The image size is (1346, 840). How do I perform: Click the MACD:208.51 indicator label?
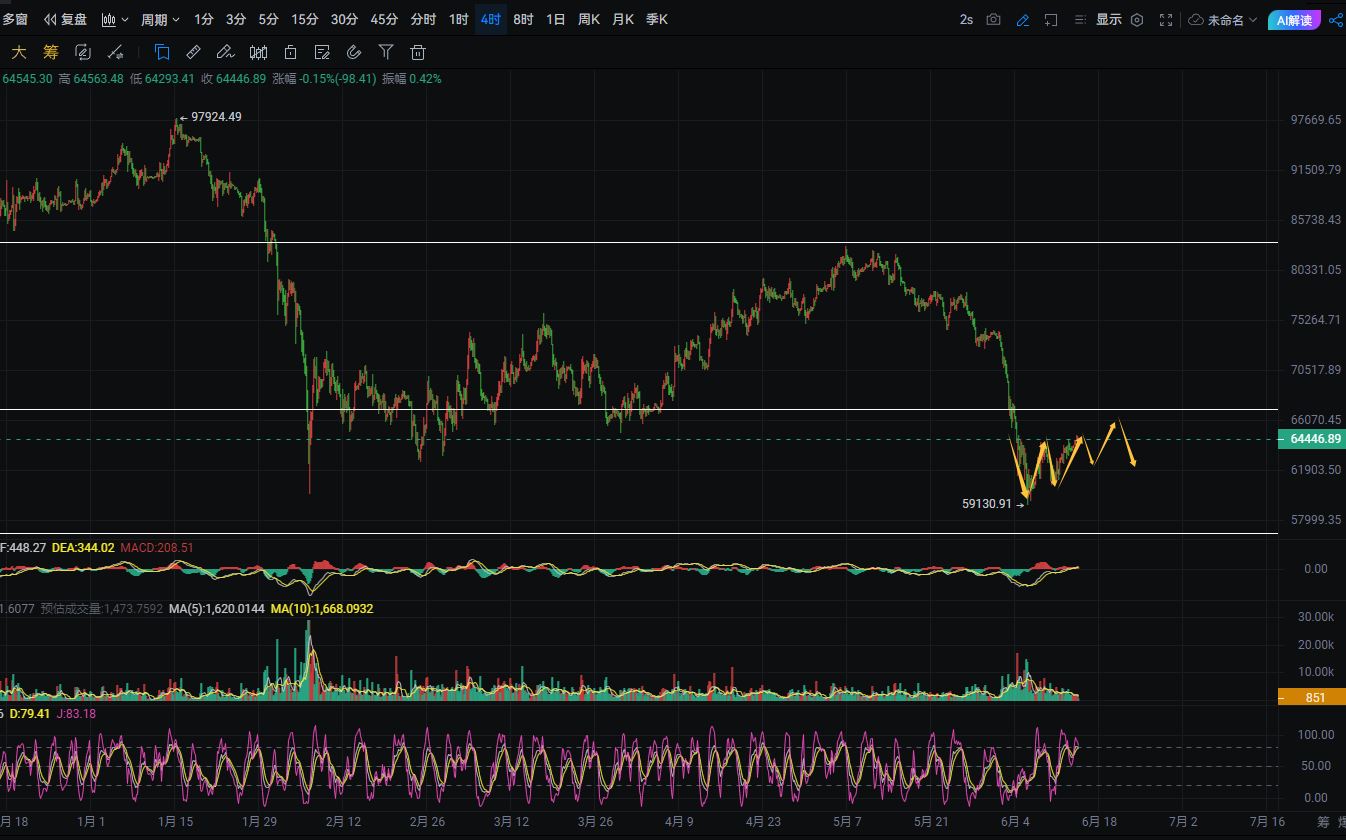(157, 548)
